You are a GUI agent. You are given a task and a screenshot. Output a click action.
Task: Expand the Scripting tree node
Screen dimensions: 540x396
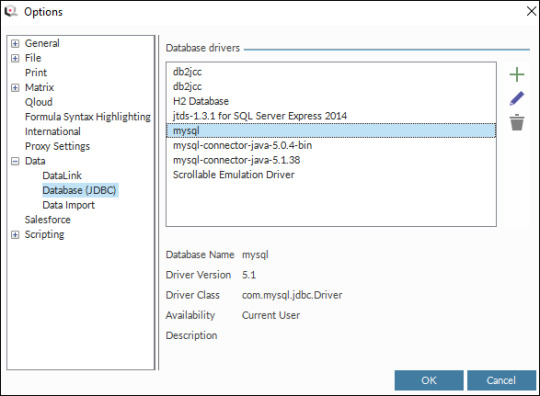(15, 235)
